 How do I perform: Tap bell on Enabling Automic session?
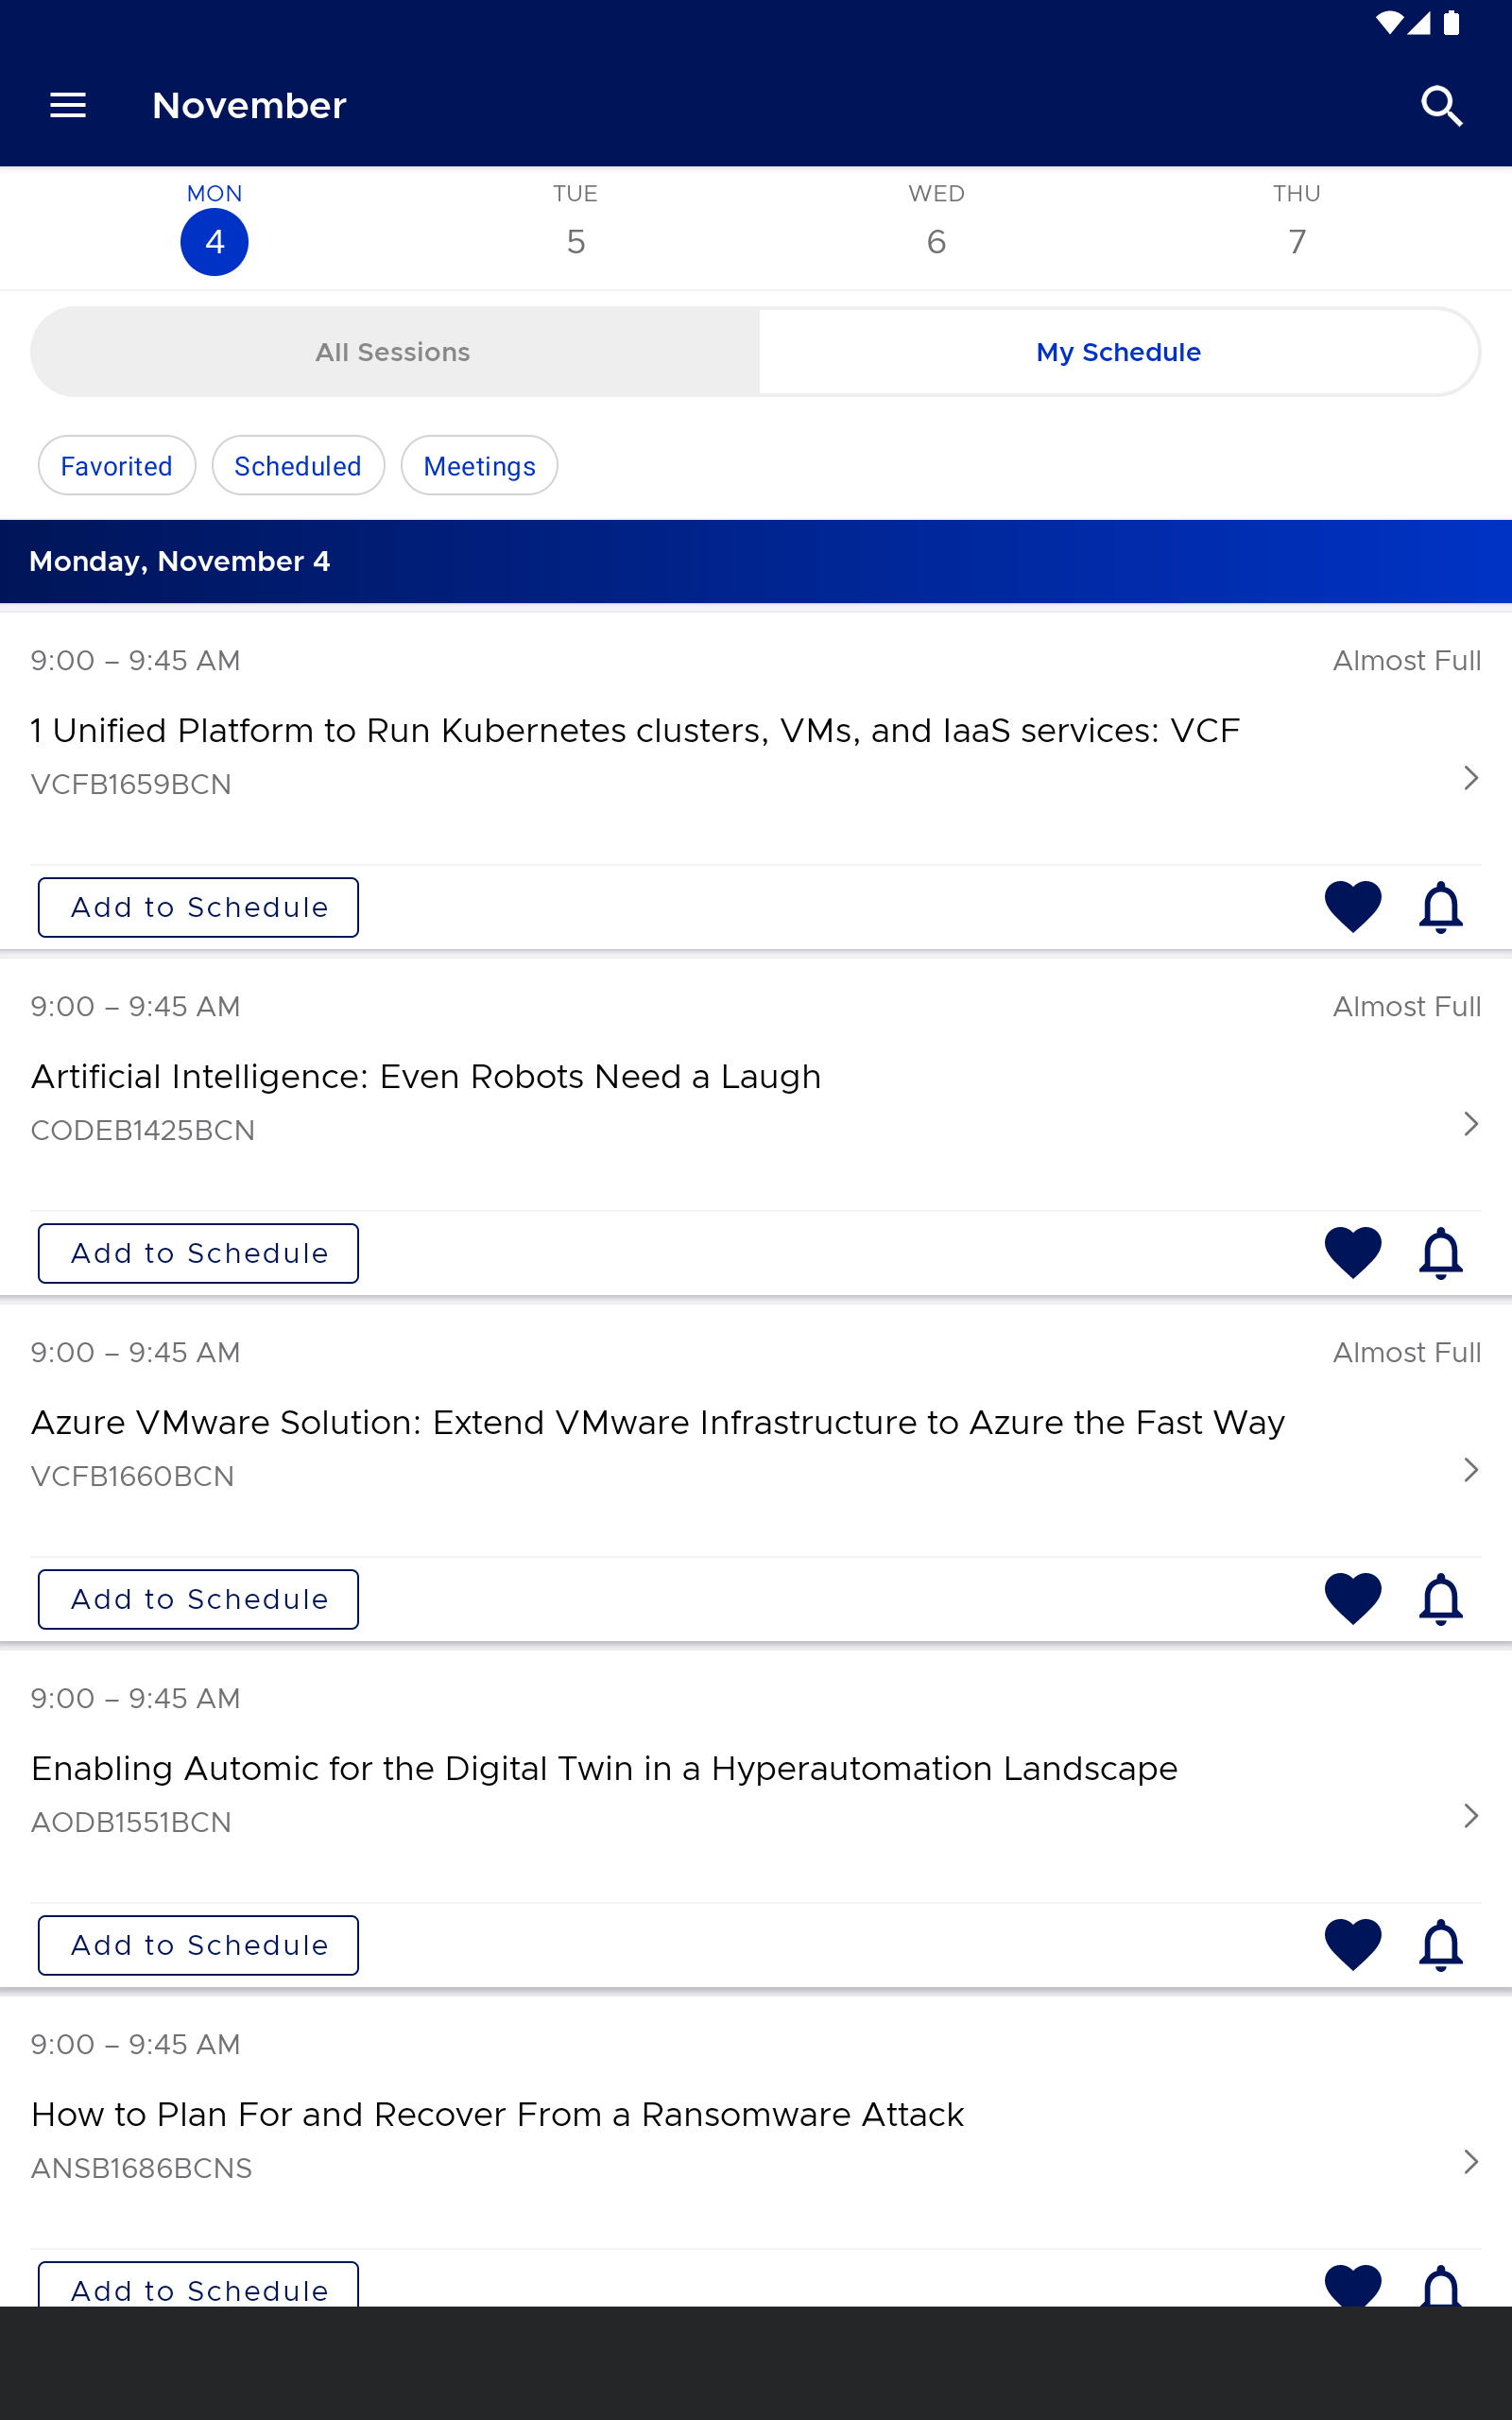(x=1440, y=1944)
